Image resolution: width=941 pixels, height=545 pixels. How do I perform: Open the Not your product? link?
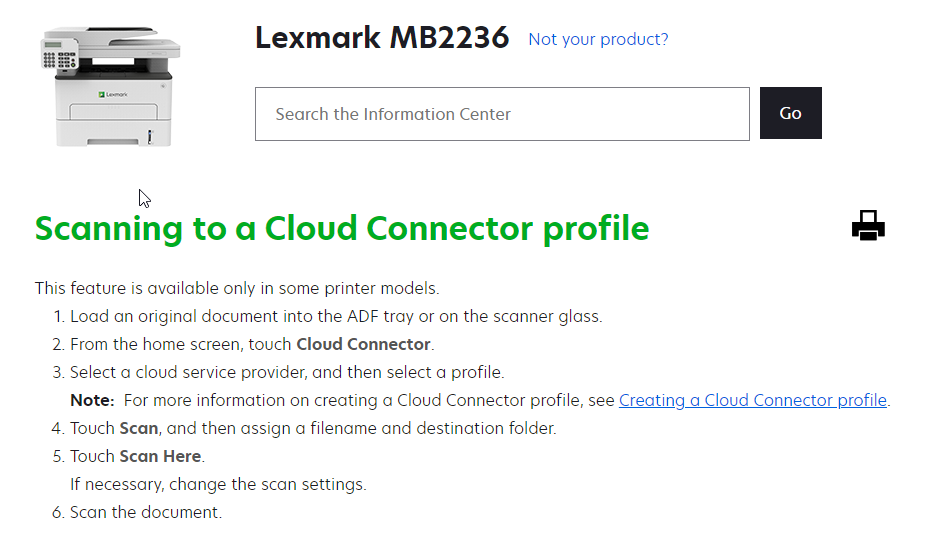[598, 39]
